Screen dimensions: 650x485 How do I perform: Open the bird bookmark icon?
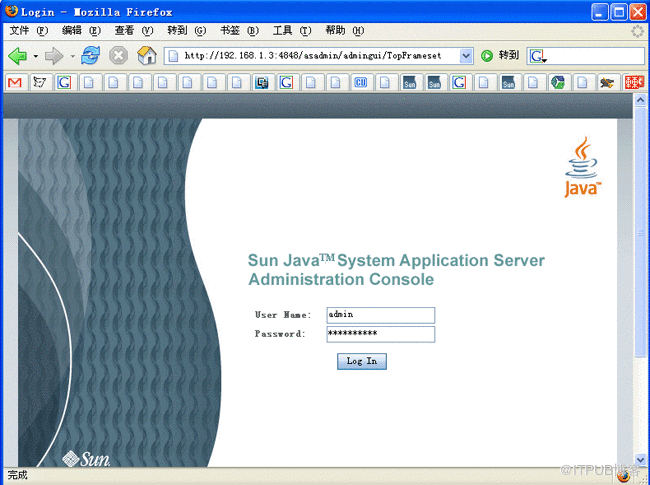click(607, 82)
